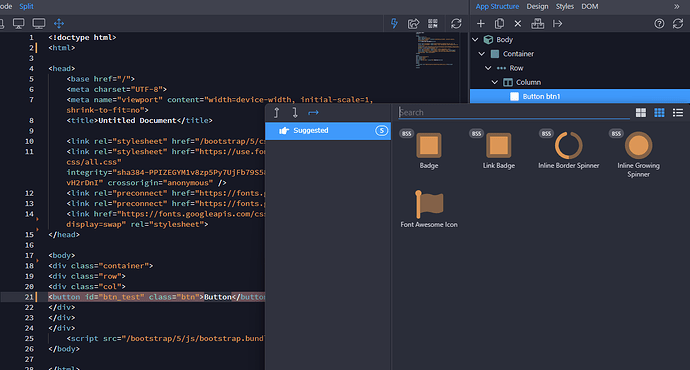The width and height of the screenshot is (690, 370).
Task: Click the Untitled Document title text
Action: point(137,121)
